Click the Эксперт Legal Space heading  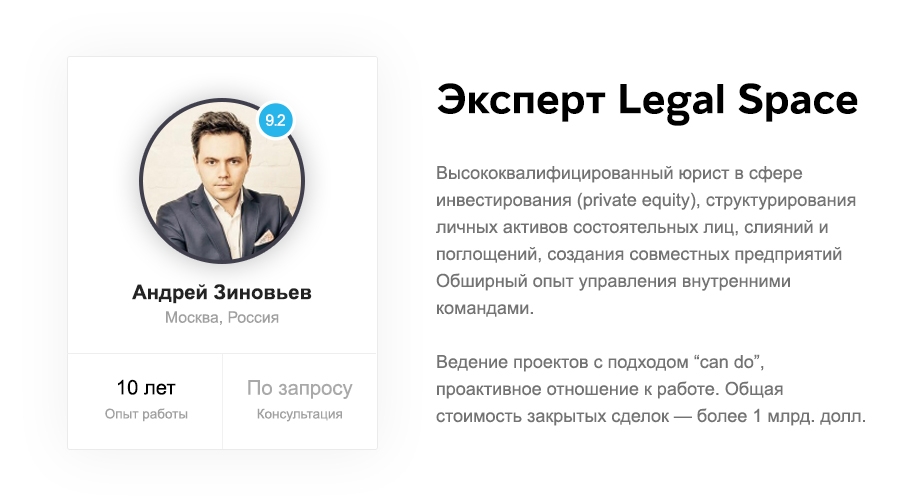coord(647,101)
